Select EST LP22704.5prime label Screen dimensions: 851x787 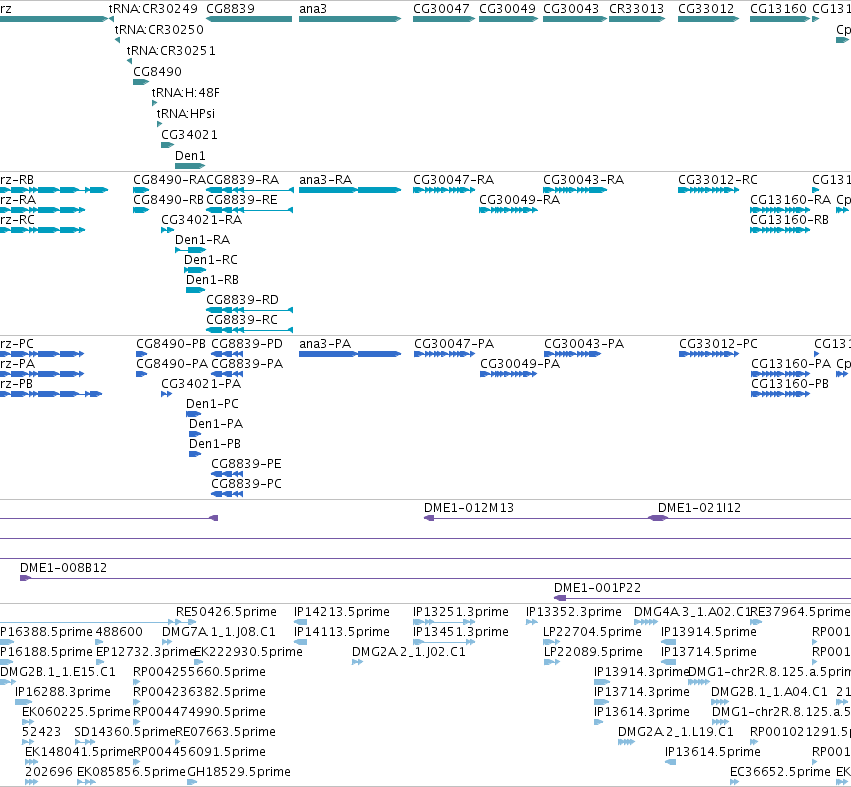(593, 632)
